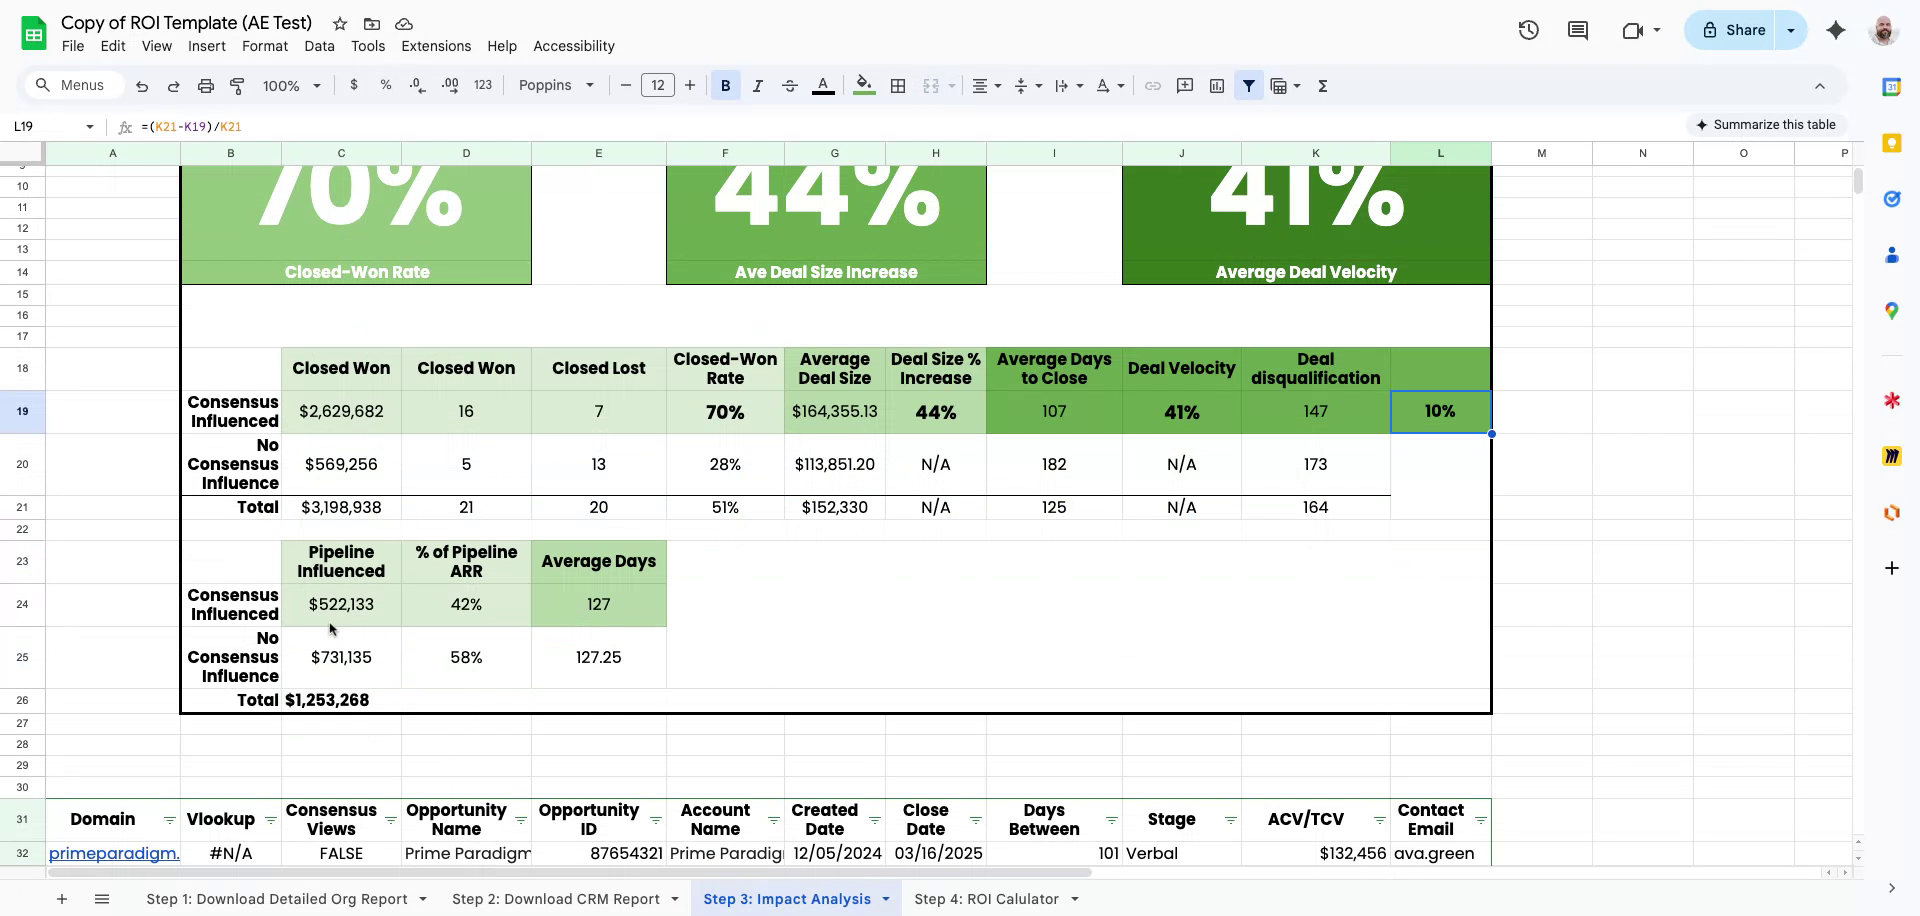Open version history clock icon

(x=1528, y=30)
